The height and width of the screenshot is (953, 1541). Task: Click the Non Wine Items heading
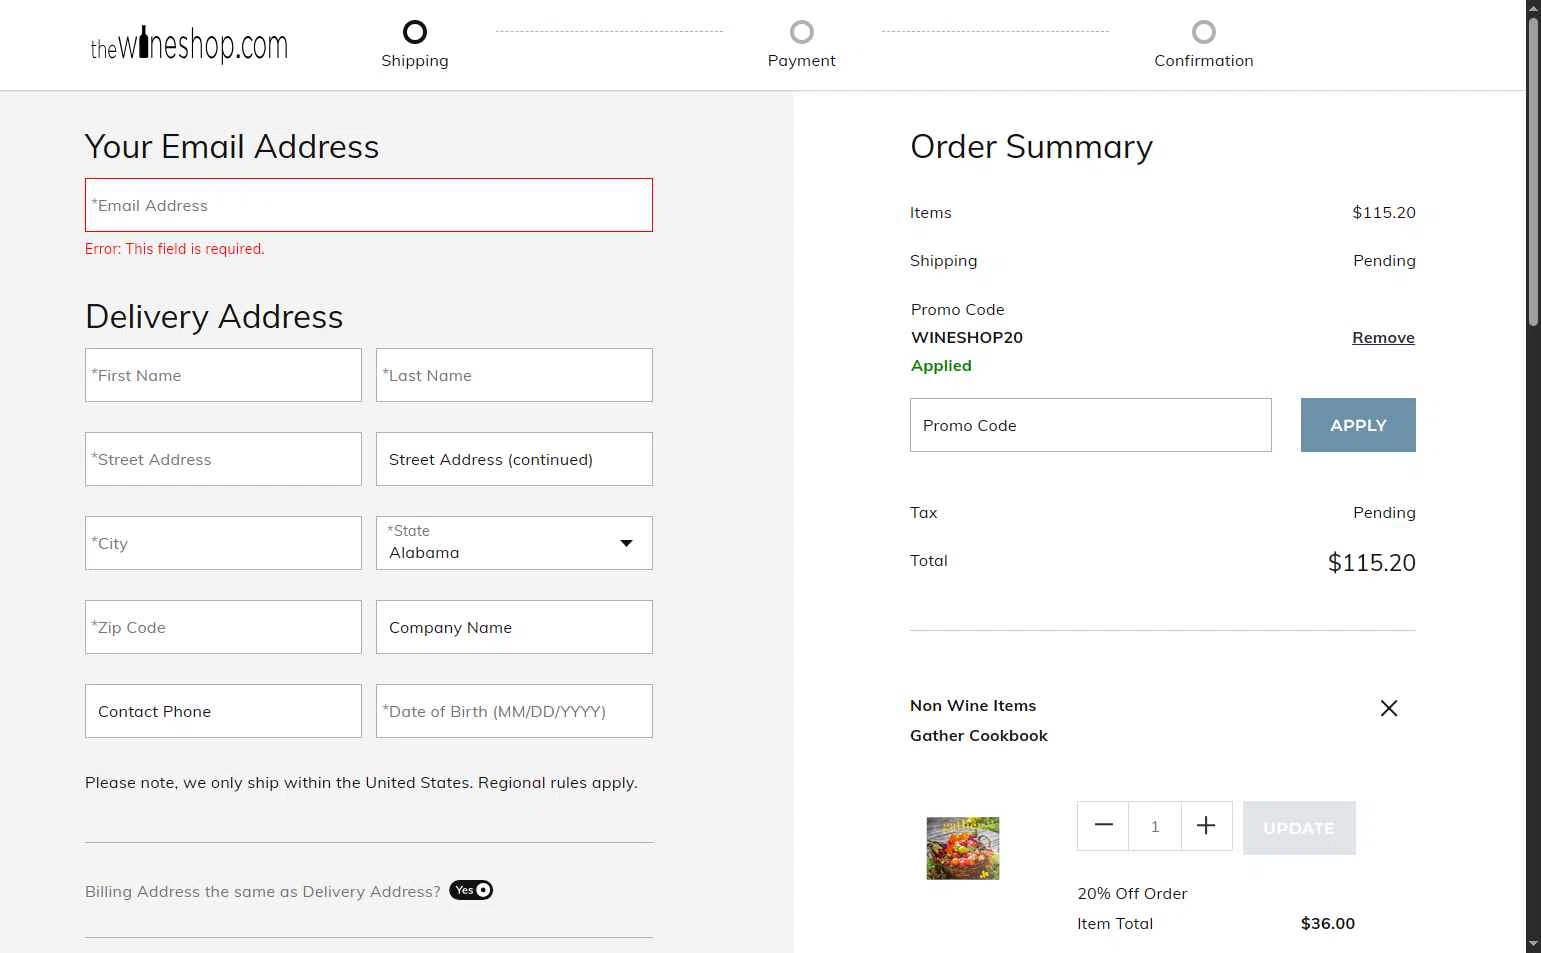pyautogui.click(x=973, y=706)
